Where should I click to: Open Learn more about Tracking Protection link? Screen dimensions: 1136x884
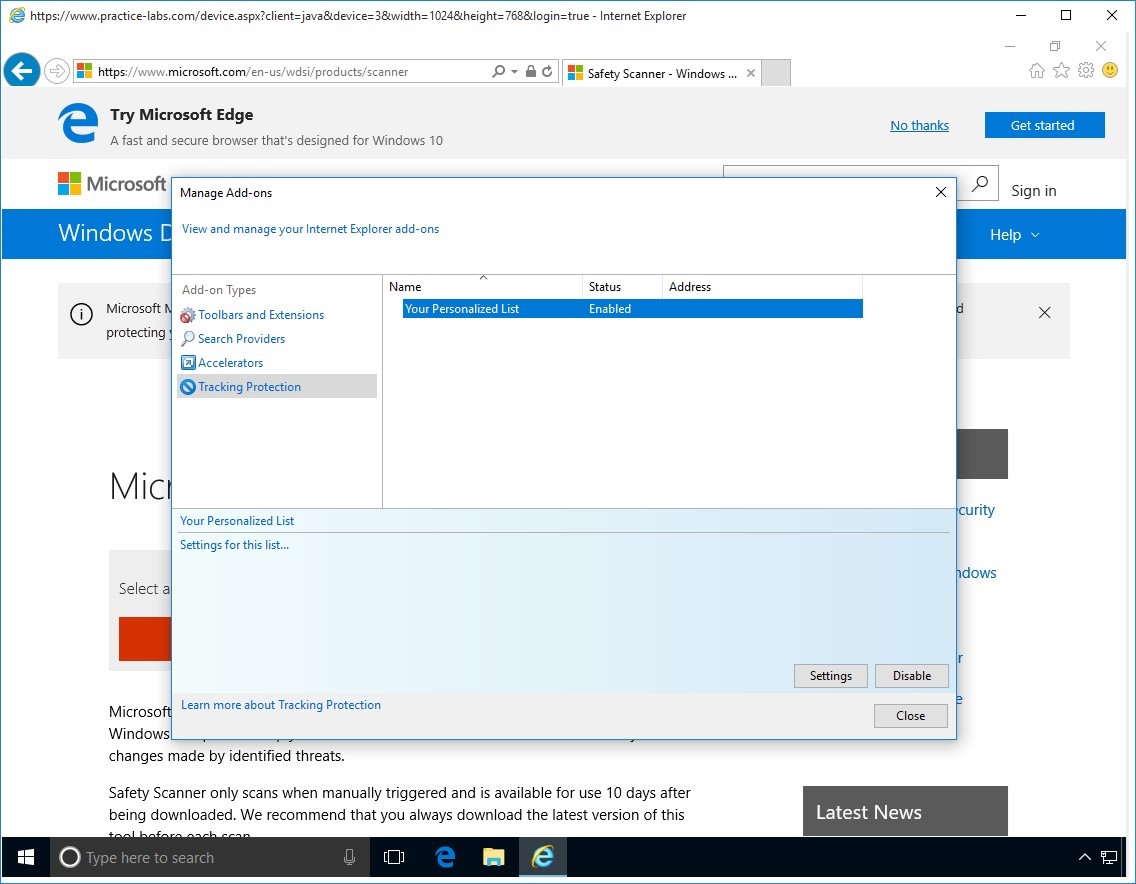click(280, 705)
